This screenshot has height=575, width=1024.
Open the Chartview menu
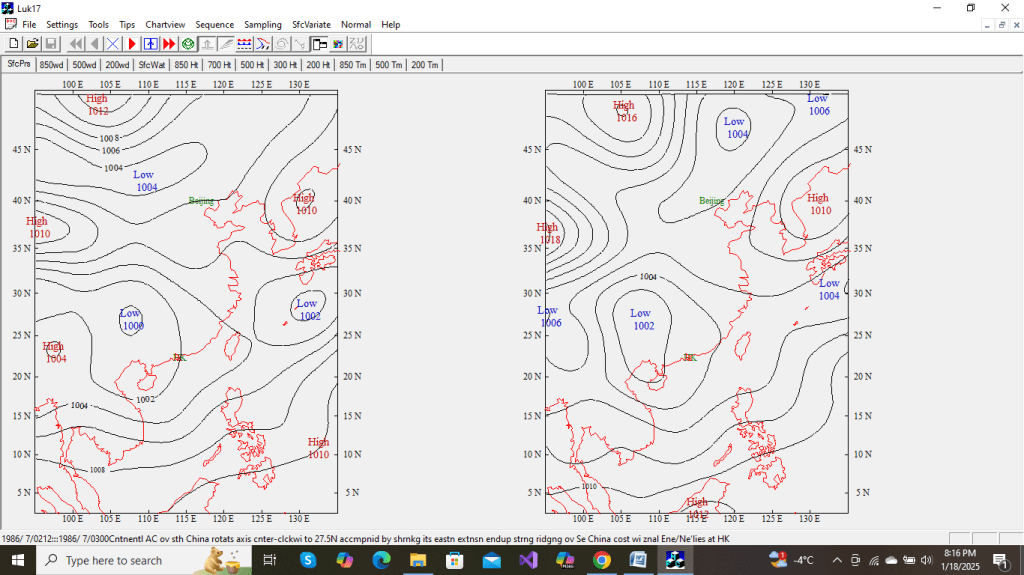click(165, 24)
